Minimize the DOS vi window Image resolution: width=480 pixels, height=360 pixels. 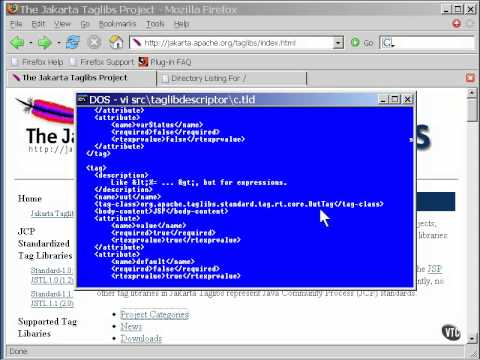coord(384,99)
